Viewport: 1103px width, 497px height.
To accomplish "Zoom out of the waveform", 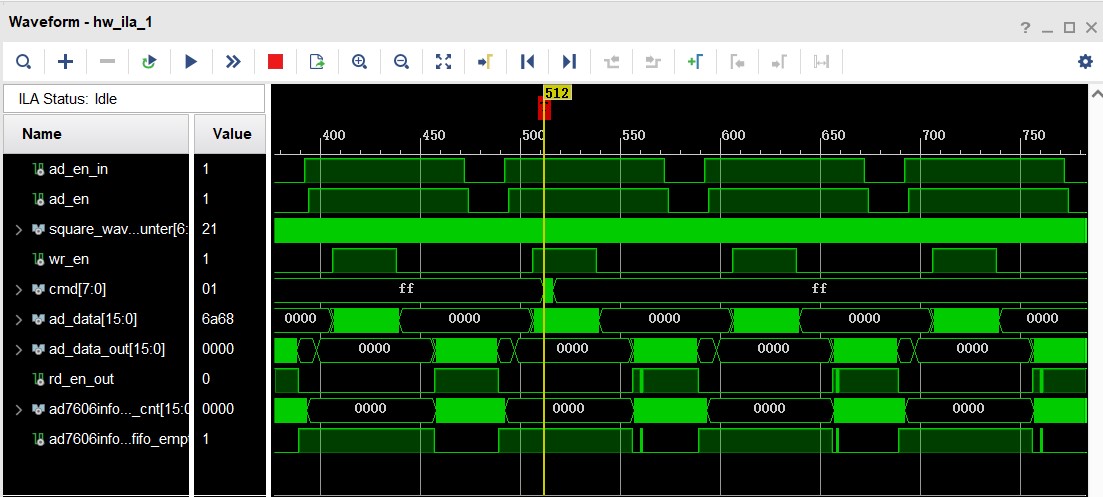I will 402,62.
